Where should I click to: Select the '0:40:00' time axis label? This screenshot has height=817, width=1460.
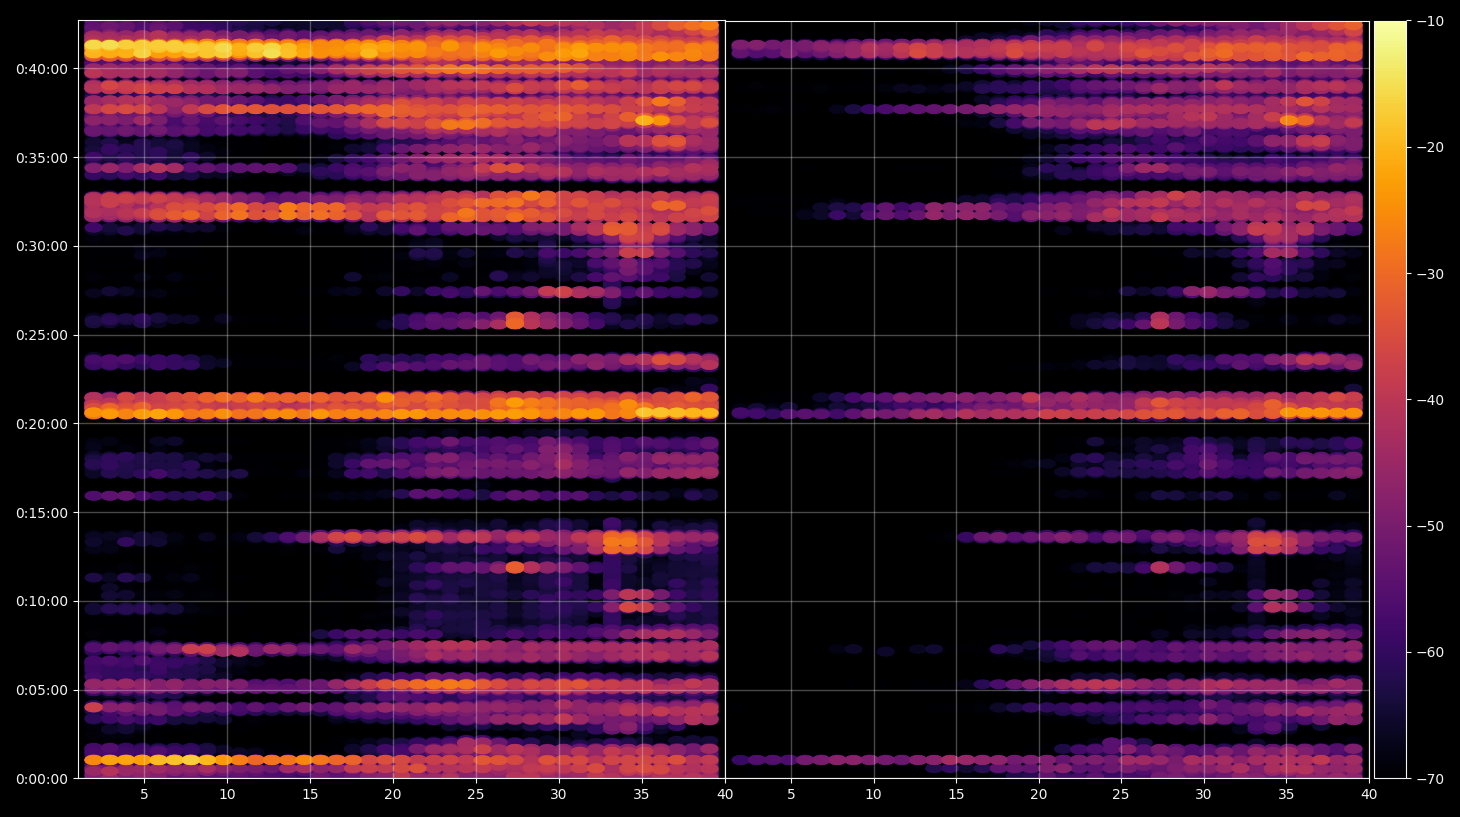click(41, 69)
